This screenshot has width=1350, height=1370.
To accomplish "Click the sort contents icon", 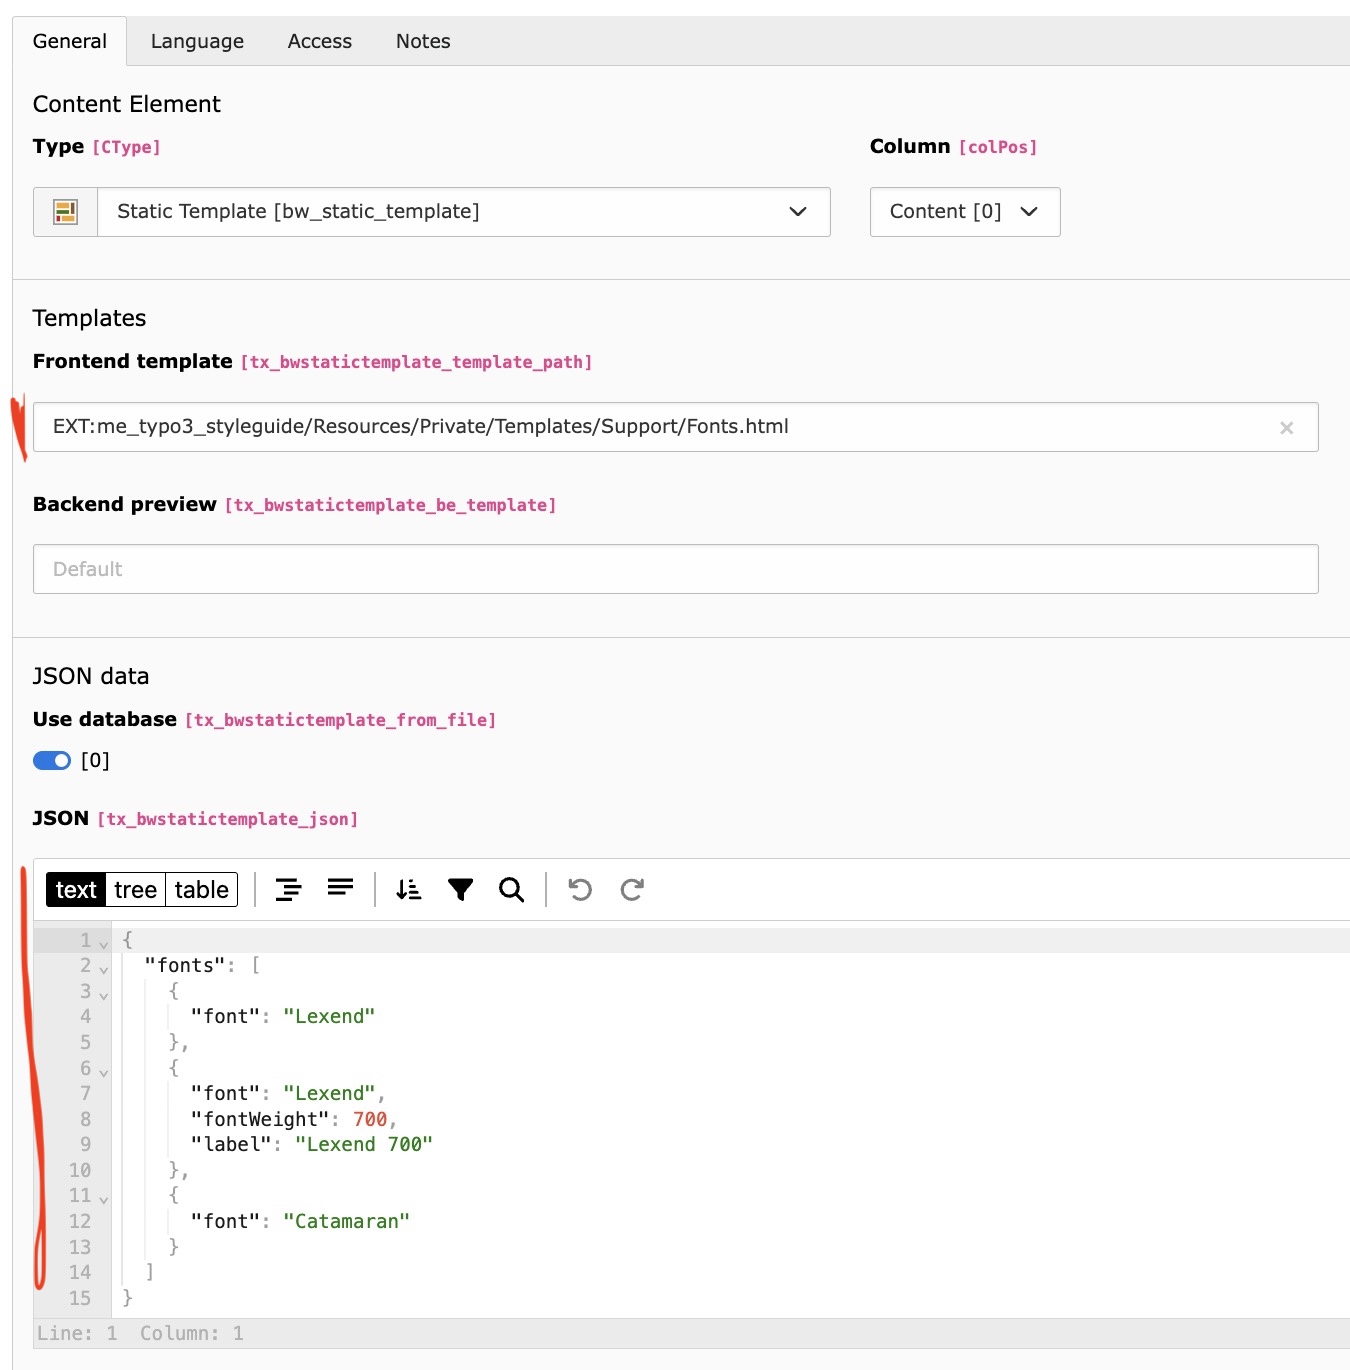I will click(x=408, y=889).
